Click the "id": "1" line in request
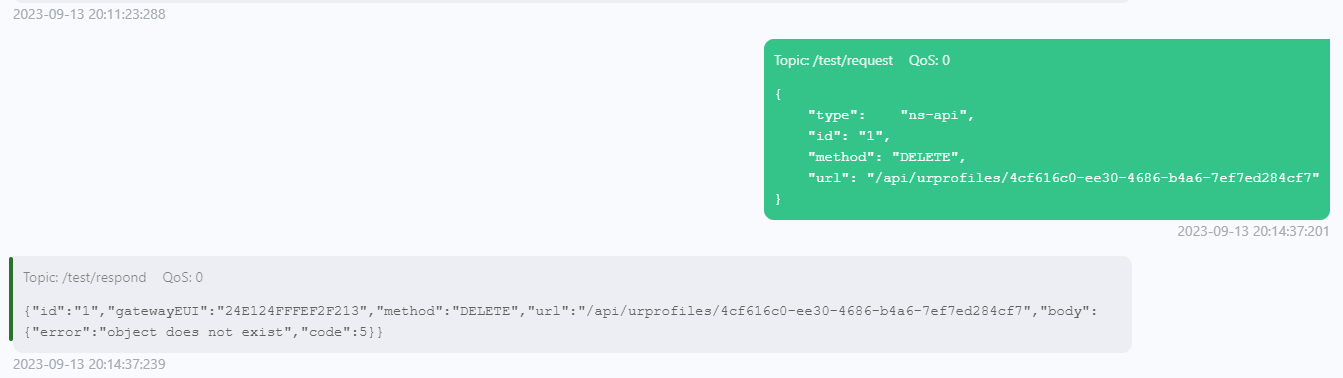Screen dimensions: 1343x378 [x=848, y=136]
